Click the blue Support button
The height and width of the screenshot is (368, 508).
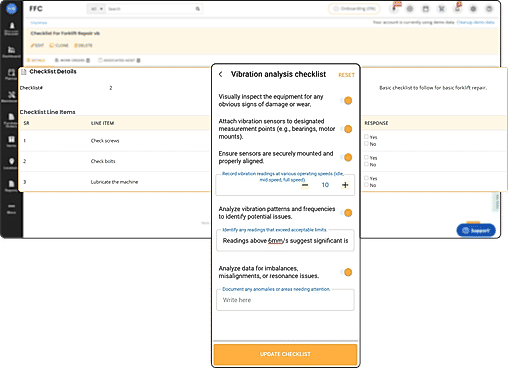point(476,230)
